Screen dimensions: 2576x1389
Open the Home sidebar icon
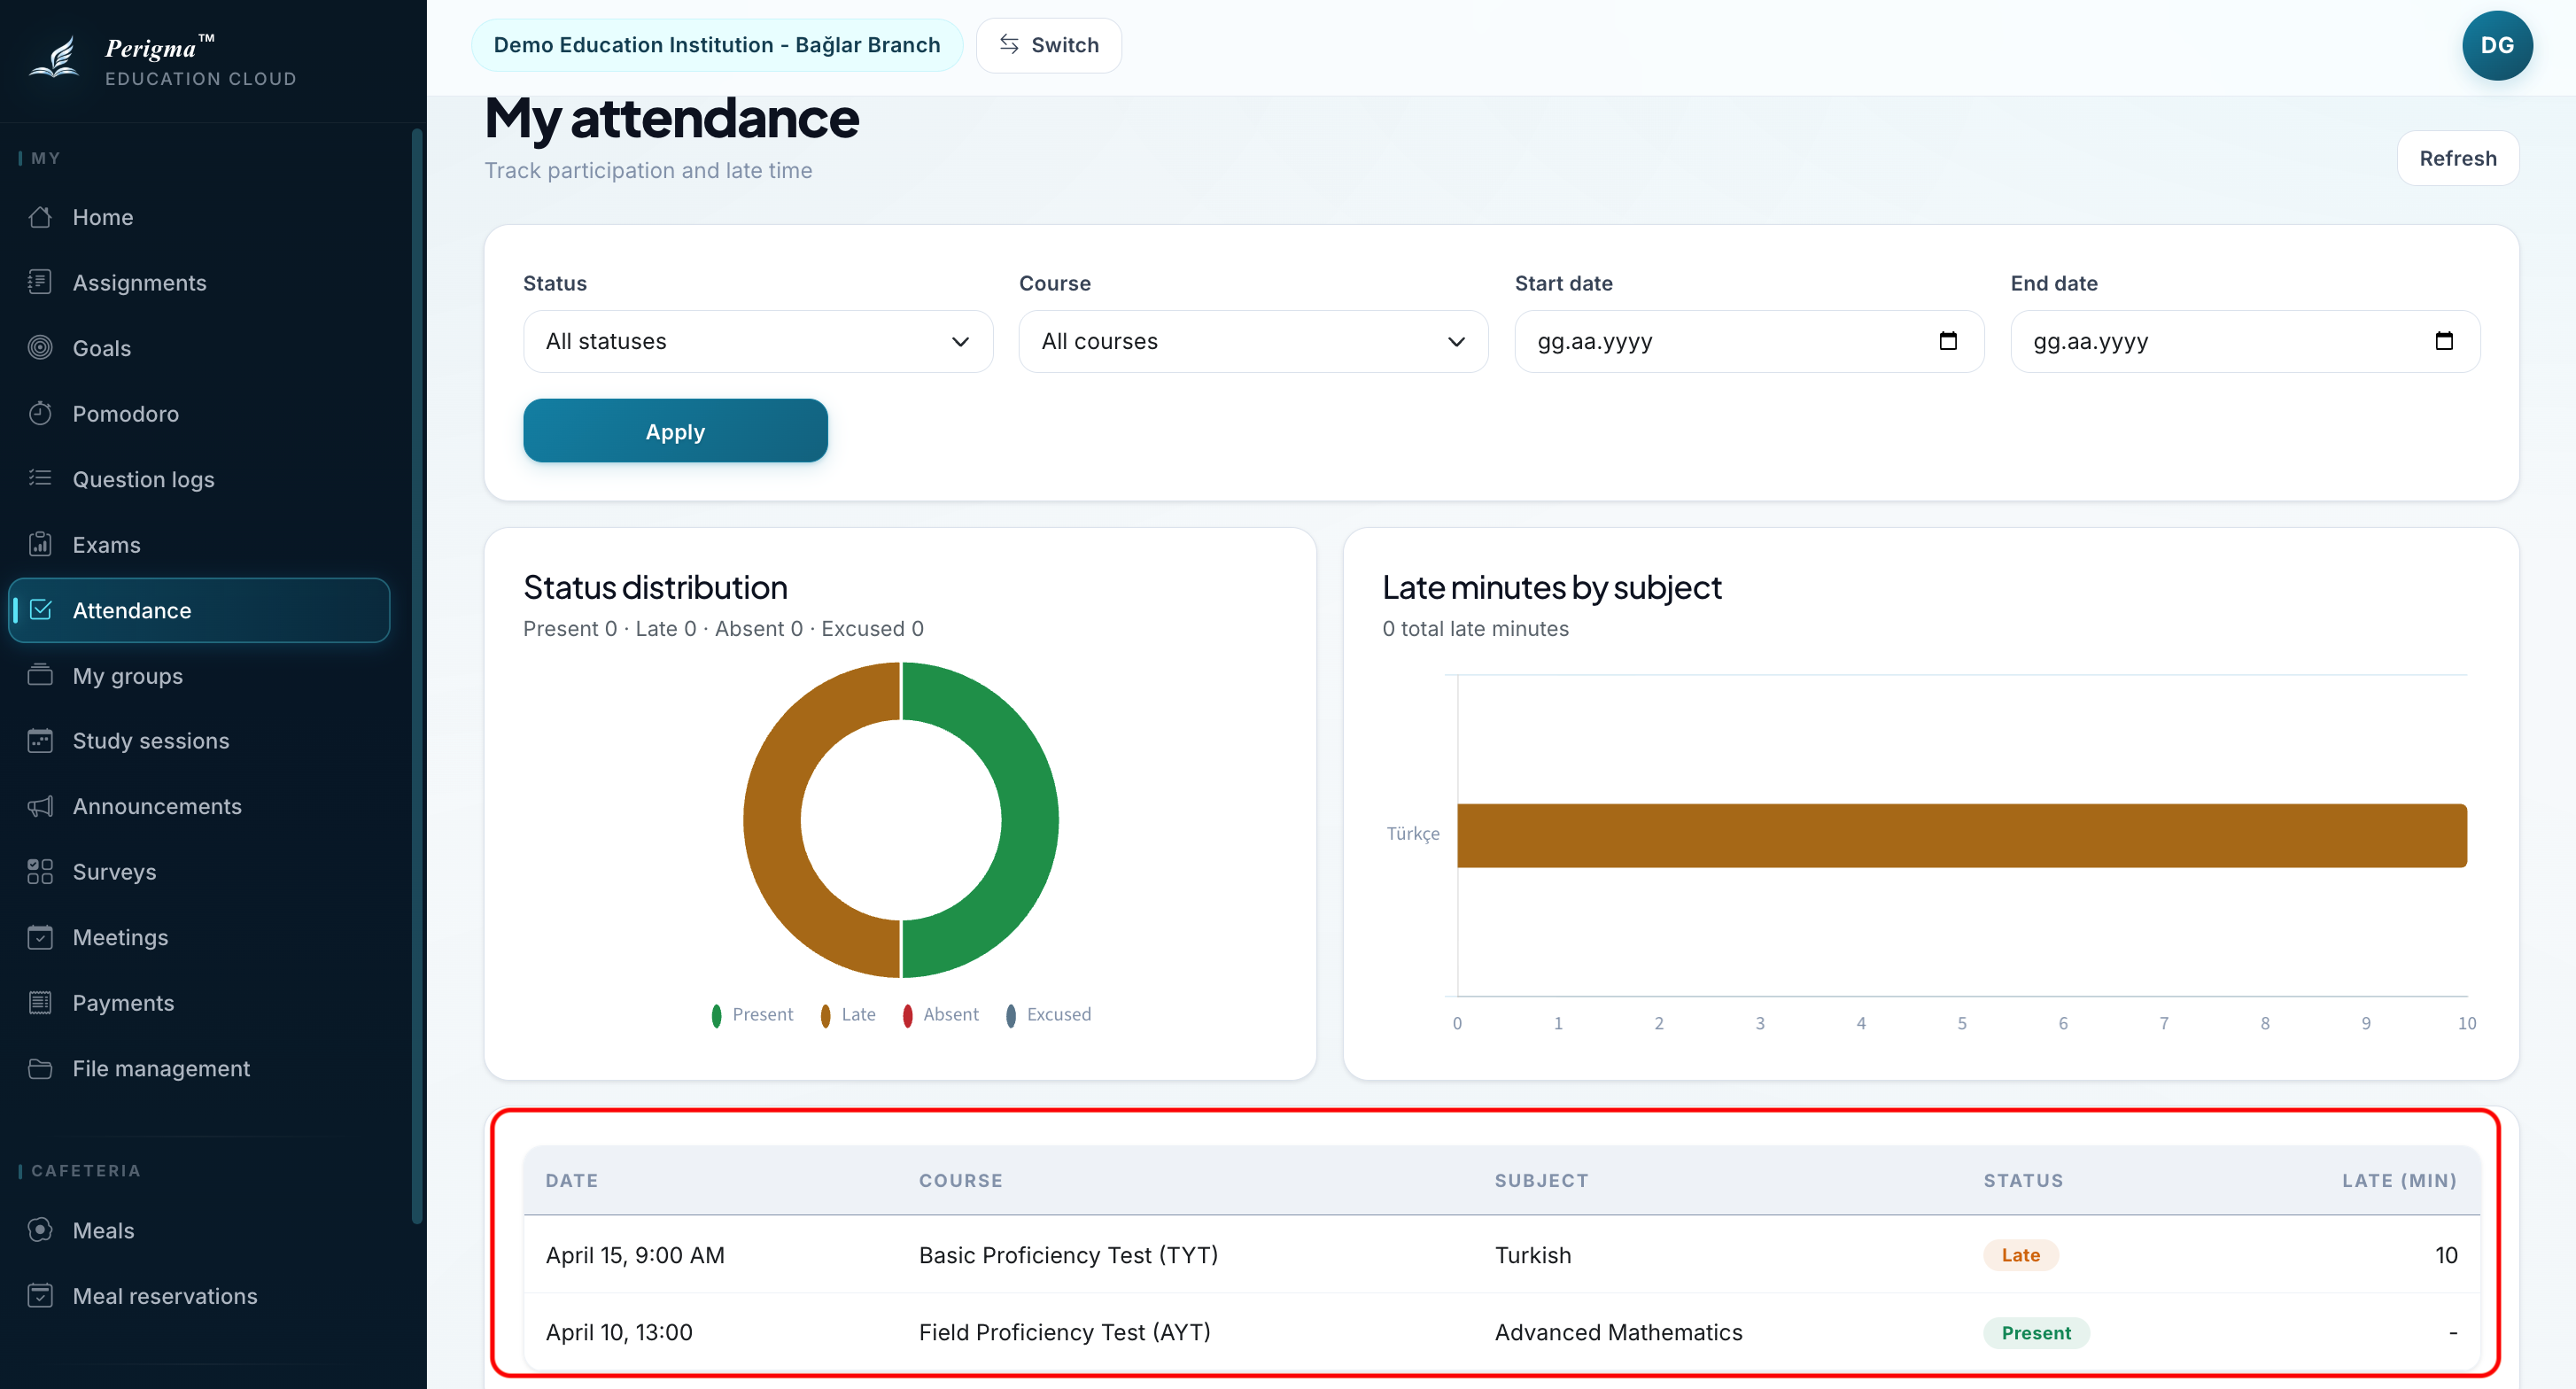click(40, 217)
